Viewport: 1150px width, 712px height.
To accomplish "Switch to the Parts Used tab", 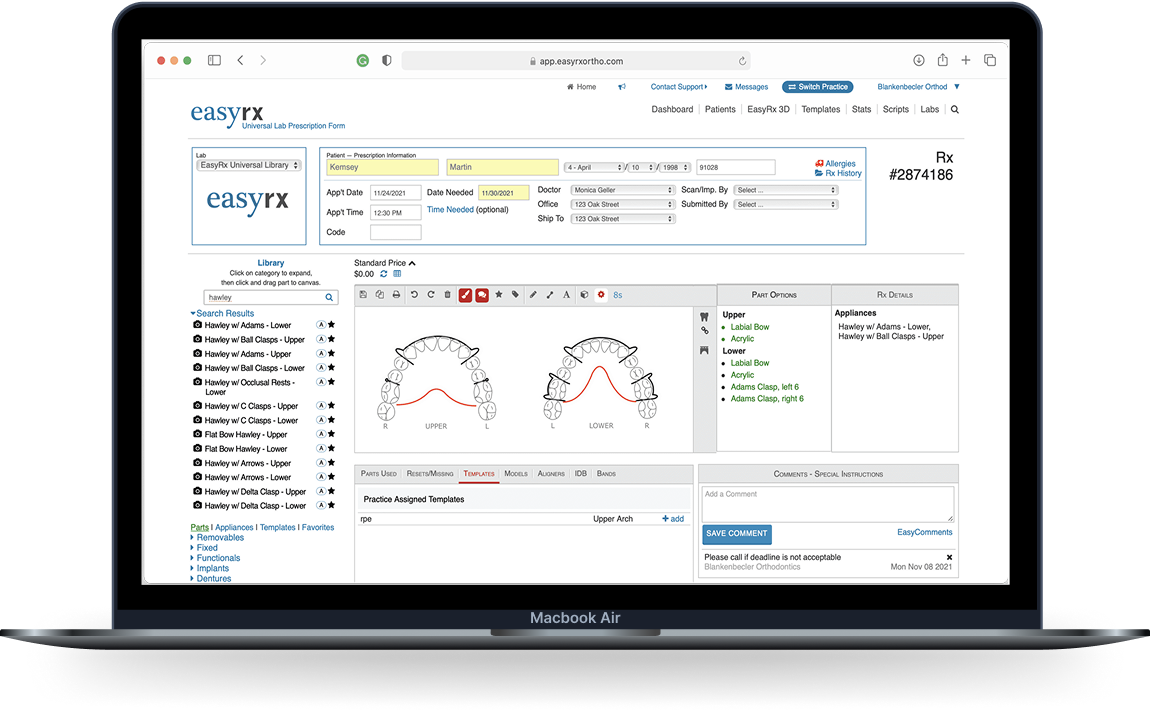I will [x=378, y=474].
